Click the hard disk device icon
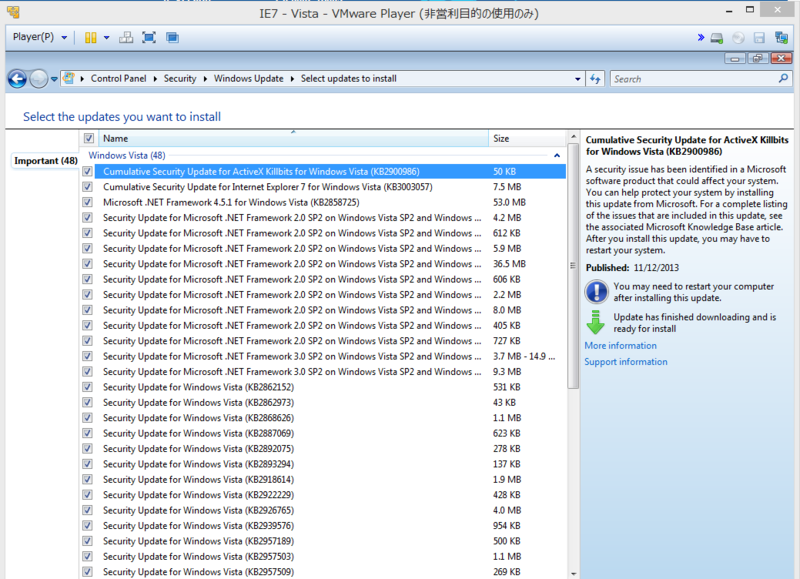Viewport: 800px width, 579px height. click(717, 38)
